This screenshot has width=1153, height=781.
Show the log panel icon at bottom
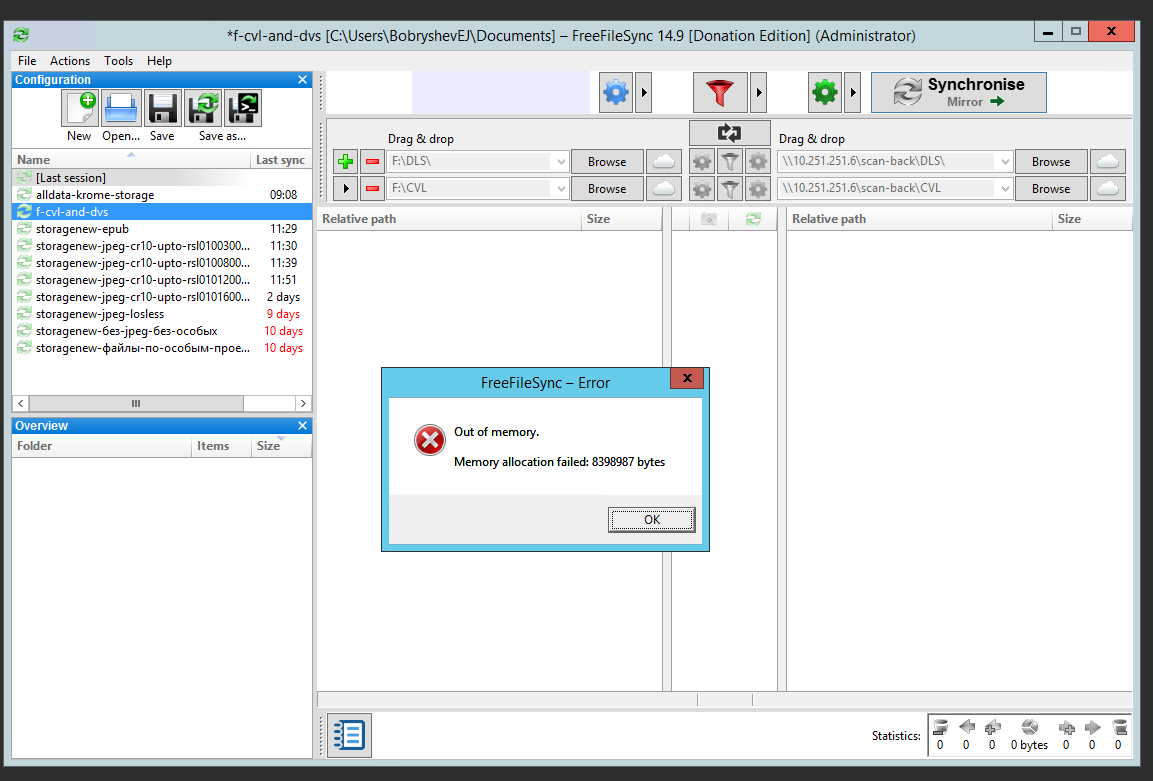coord(349,735)
